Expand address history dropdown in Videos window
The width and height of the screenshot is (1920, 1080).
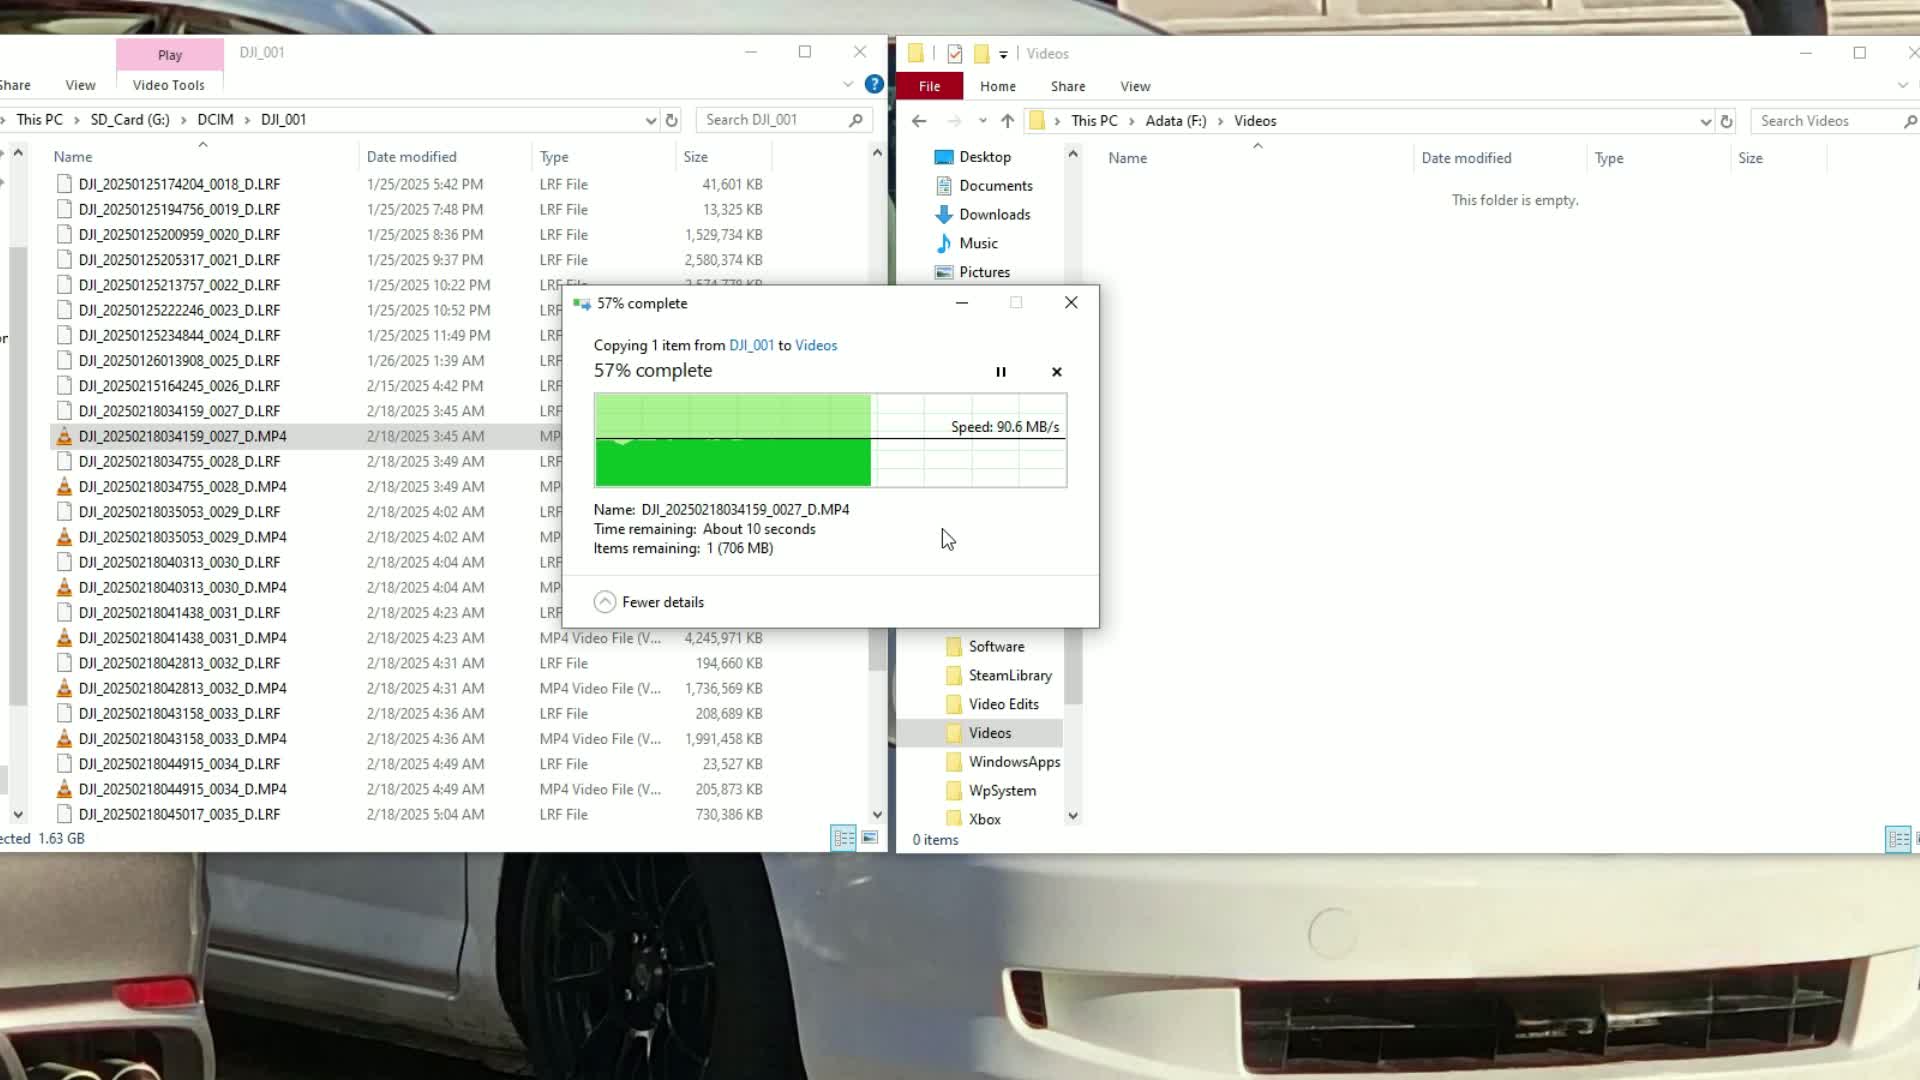click(x=1705, y=121)
